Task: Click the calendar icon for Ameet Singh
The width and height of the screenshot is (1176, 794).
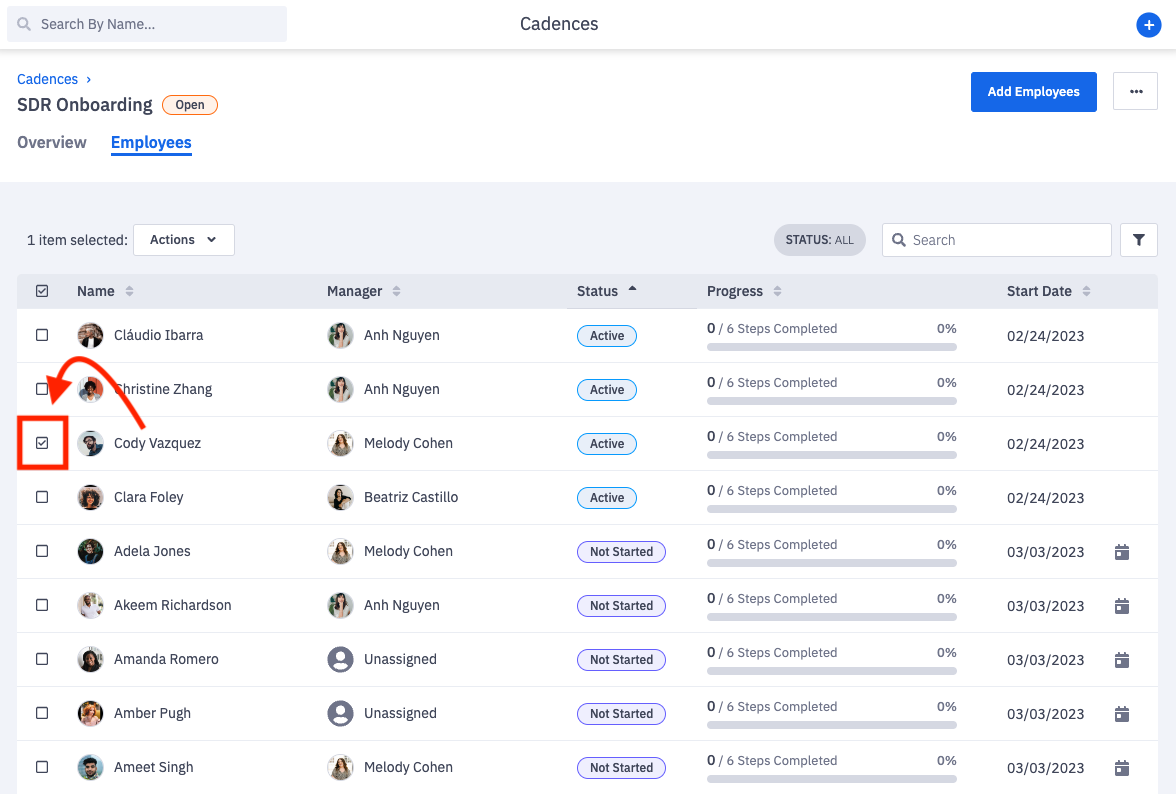Action: pyautogui.click(x=1122, y=768)
